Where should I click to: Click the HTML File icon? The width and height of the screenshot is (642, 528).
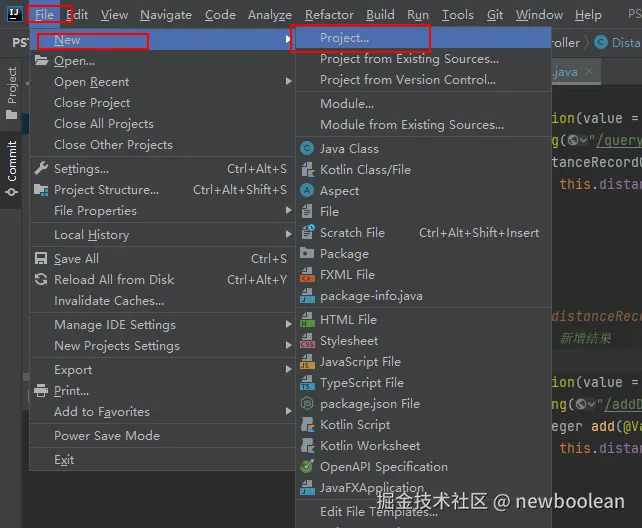tap(307, 320)
